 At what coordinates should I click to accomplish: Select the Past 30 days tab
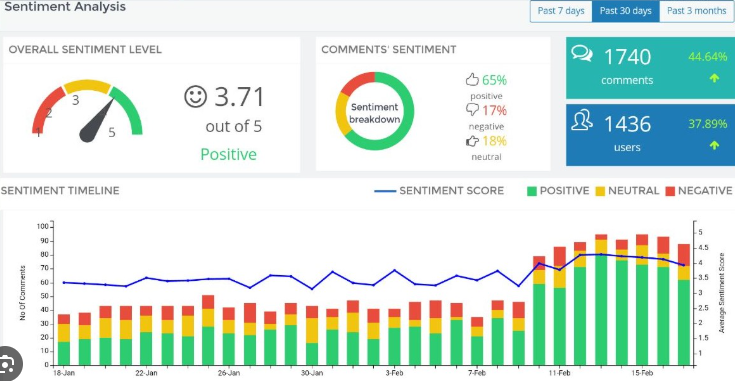626,11
